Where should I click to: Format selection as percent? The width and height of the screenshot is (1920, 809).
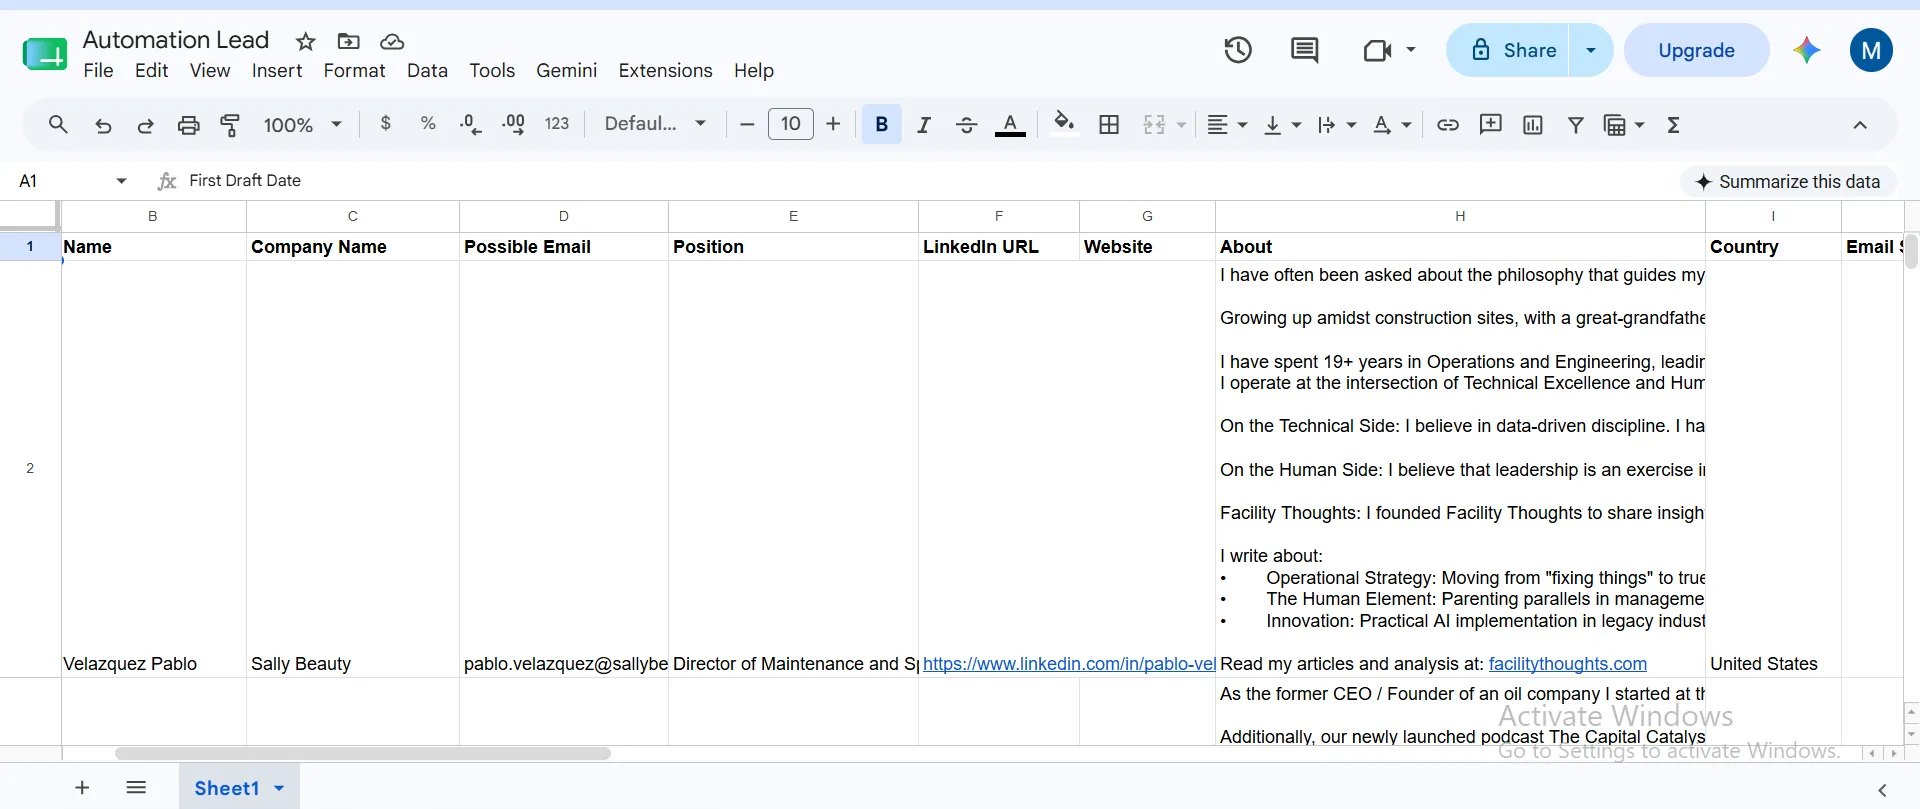pos(428,124)
